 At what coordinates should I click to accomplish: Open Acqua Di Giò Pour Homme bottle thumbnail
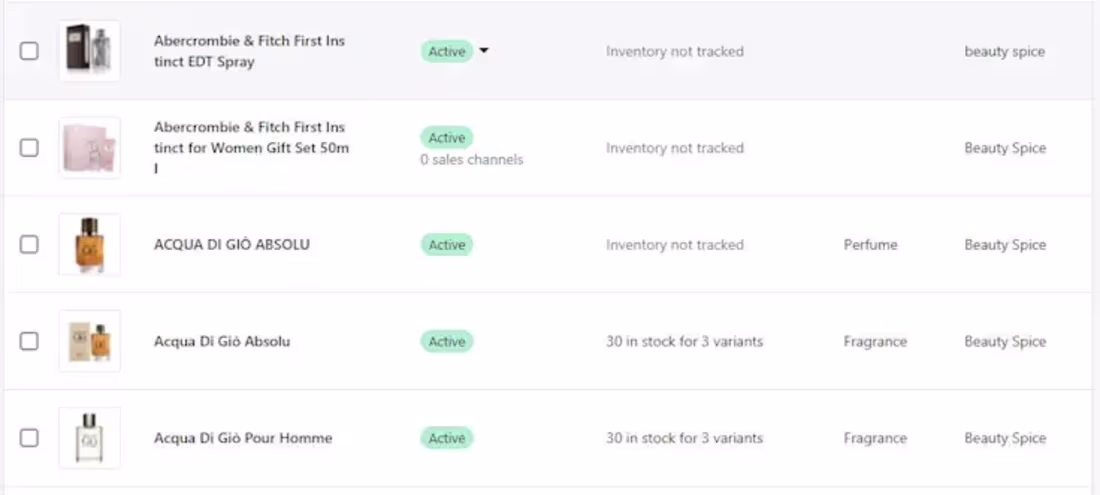(x=89, y=438)
